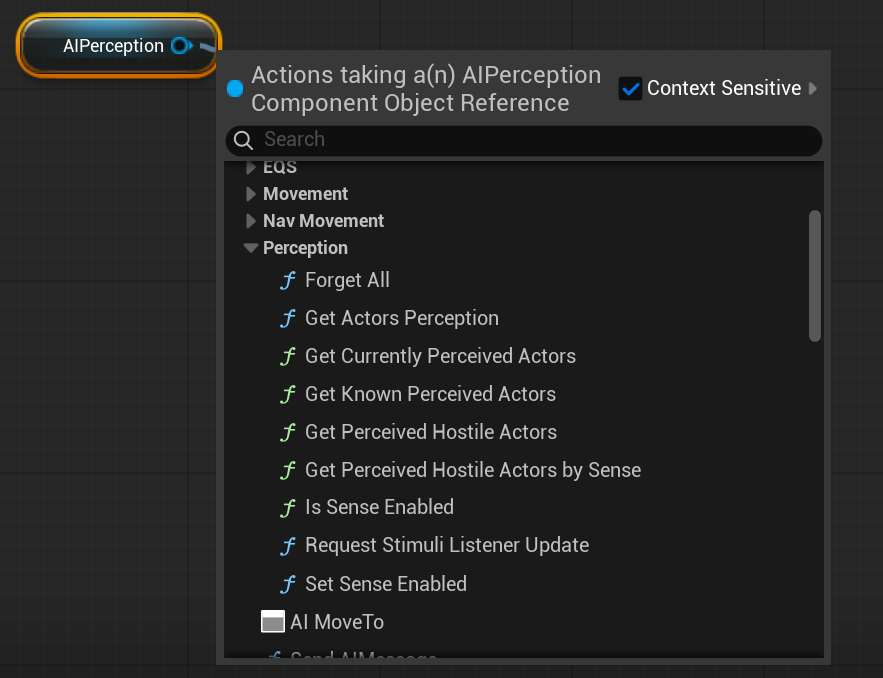Click function icon beside Is Sense Enabled

click(x=288, y=507)
